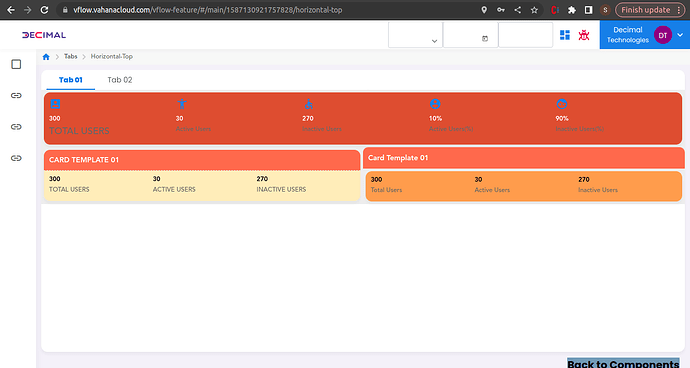
Task: Select the second link icon in sidebar
Action: (16, 127)
